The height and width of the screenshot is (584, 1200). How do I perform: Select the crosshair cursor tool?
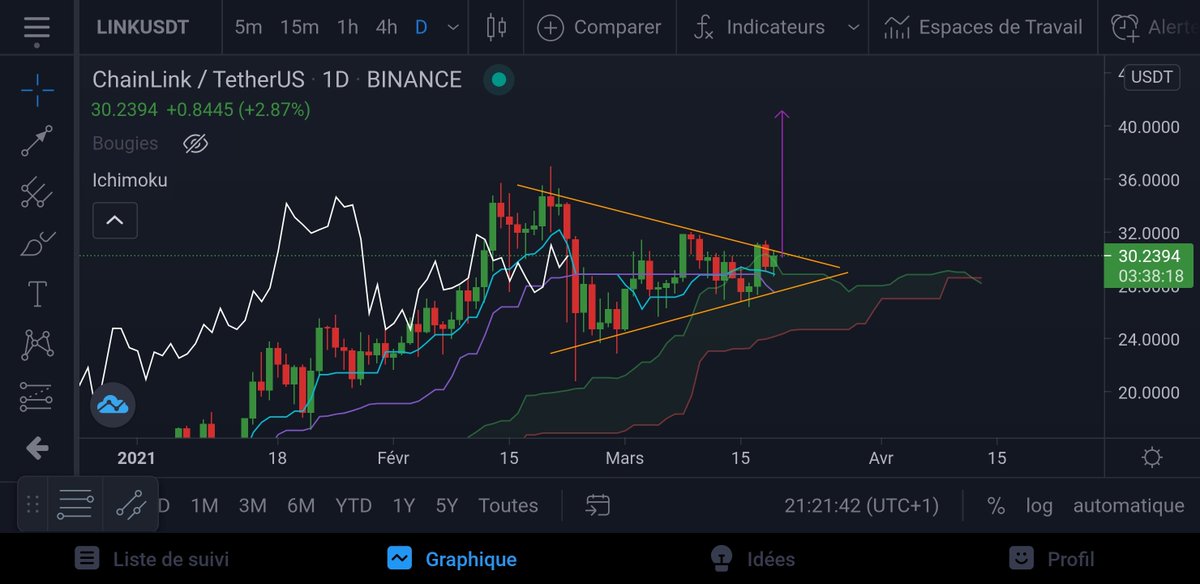point(37,88)
